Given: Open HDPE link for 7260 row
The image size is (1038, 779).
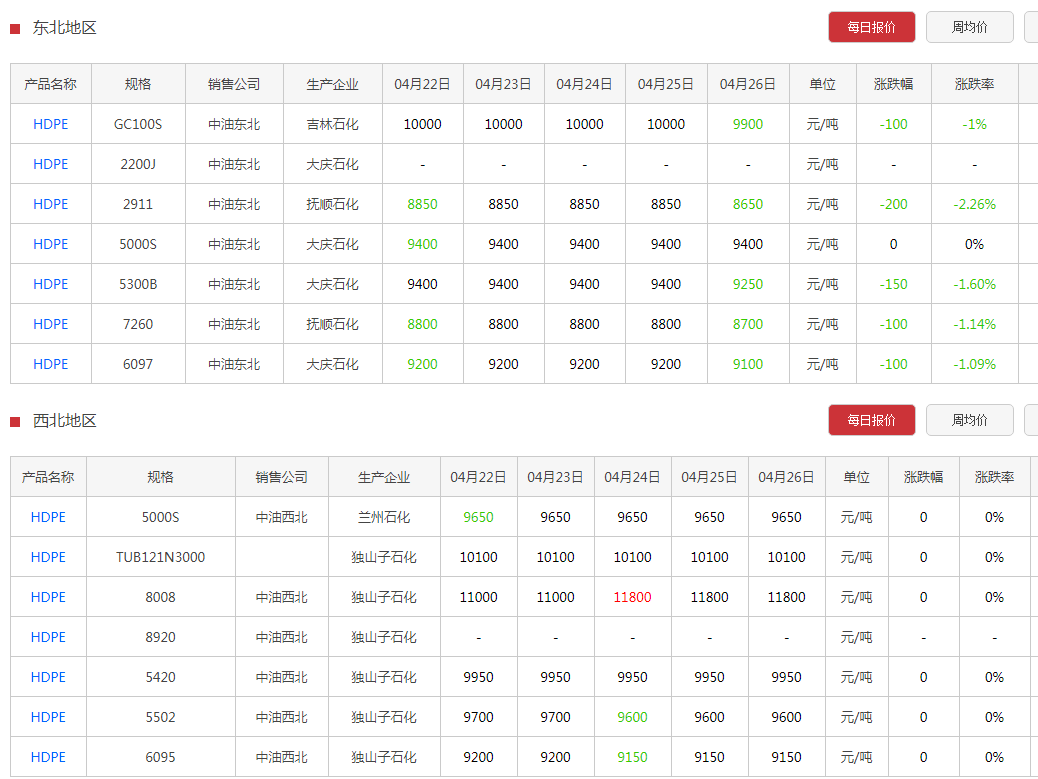Looking at the screenshot, I should tap(50, 324).
